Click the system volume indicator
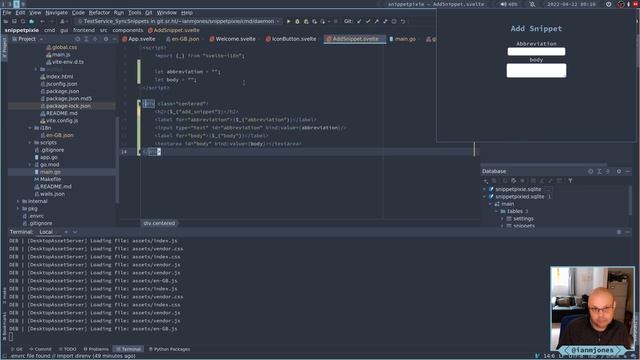 point(509,4)
